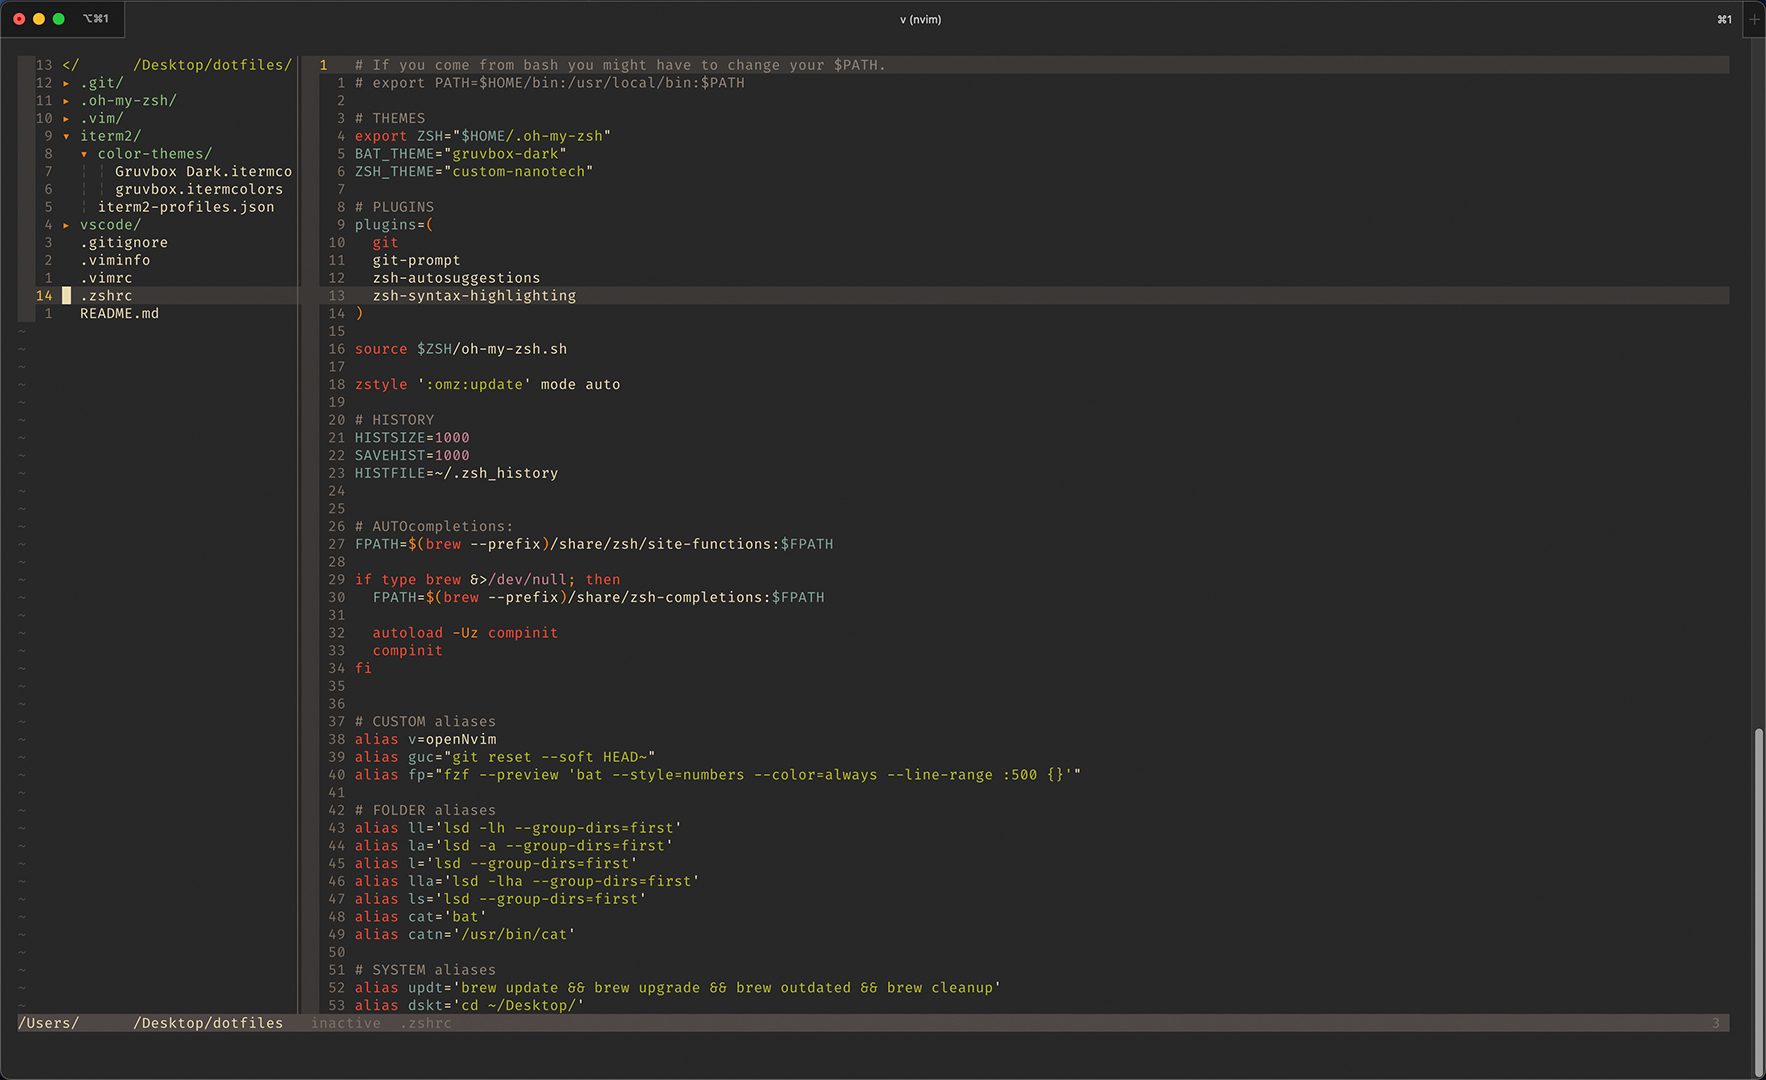Click 'autoload -Uz compinit' line
The height and width of the screenshot is (1080, 1766).
(x=465, y=633)
